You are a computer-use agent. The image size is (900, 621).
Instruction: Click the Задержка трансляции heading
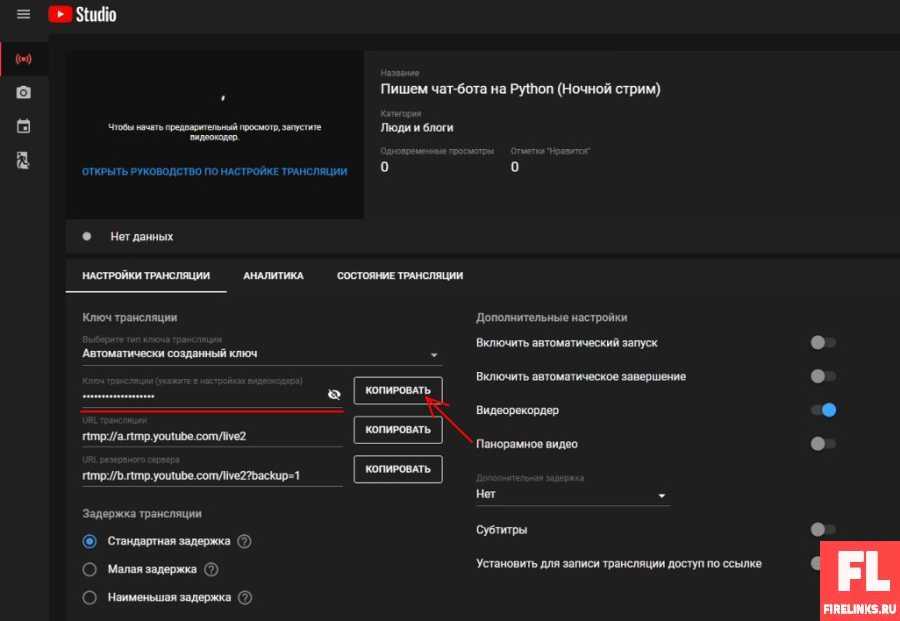142,514
